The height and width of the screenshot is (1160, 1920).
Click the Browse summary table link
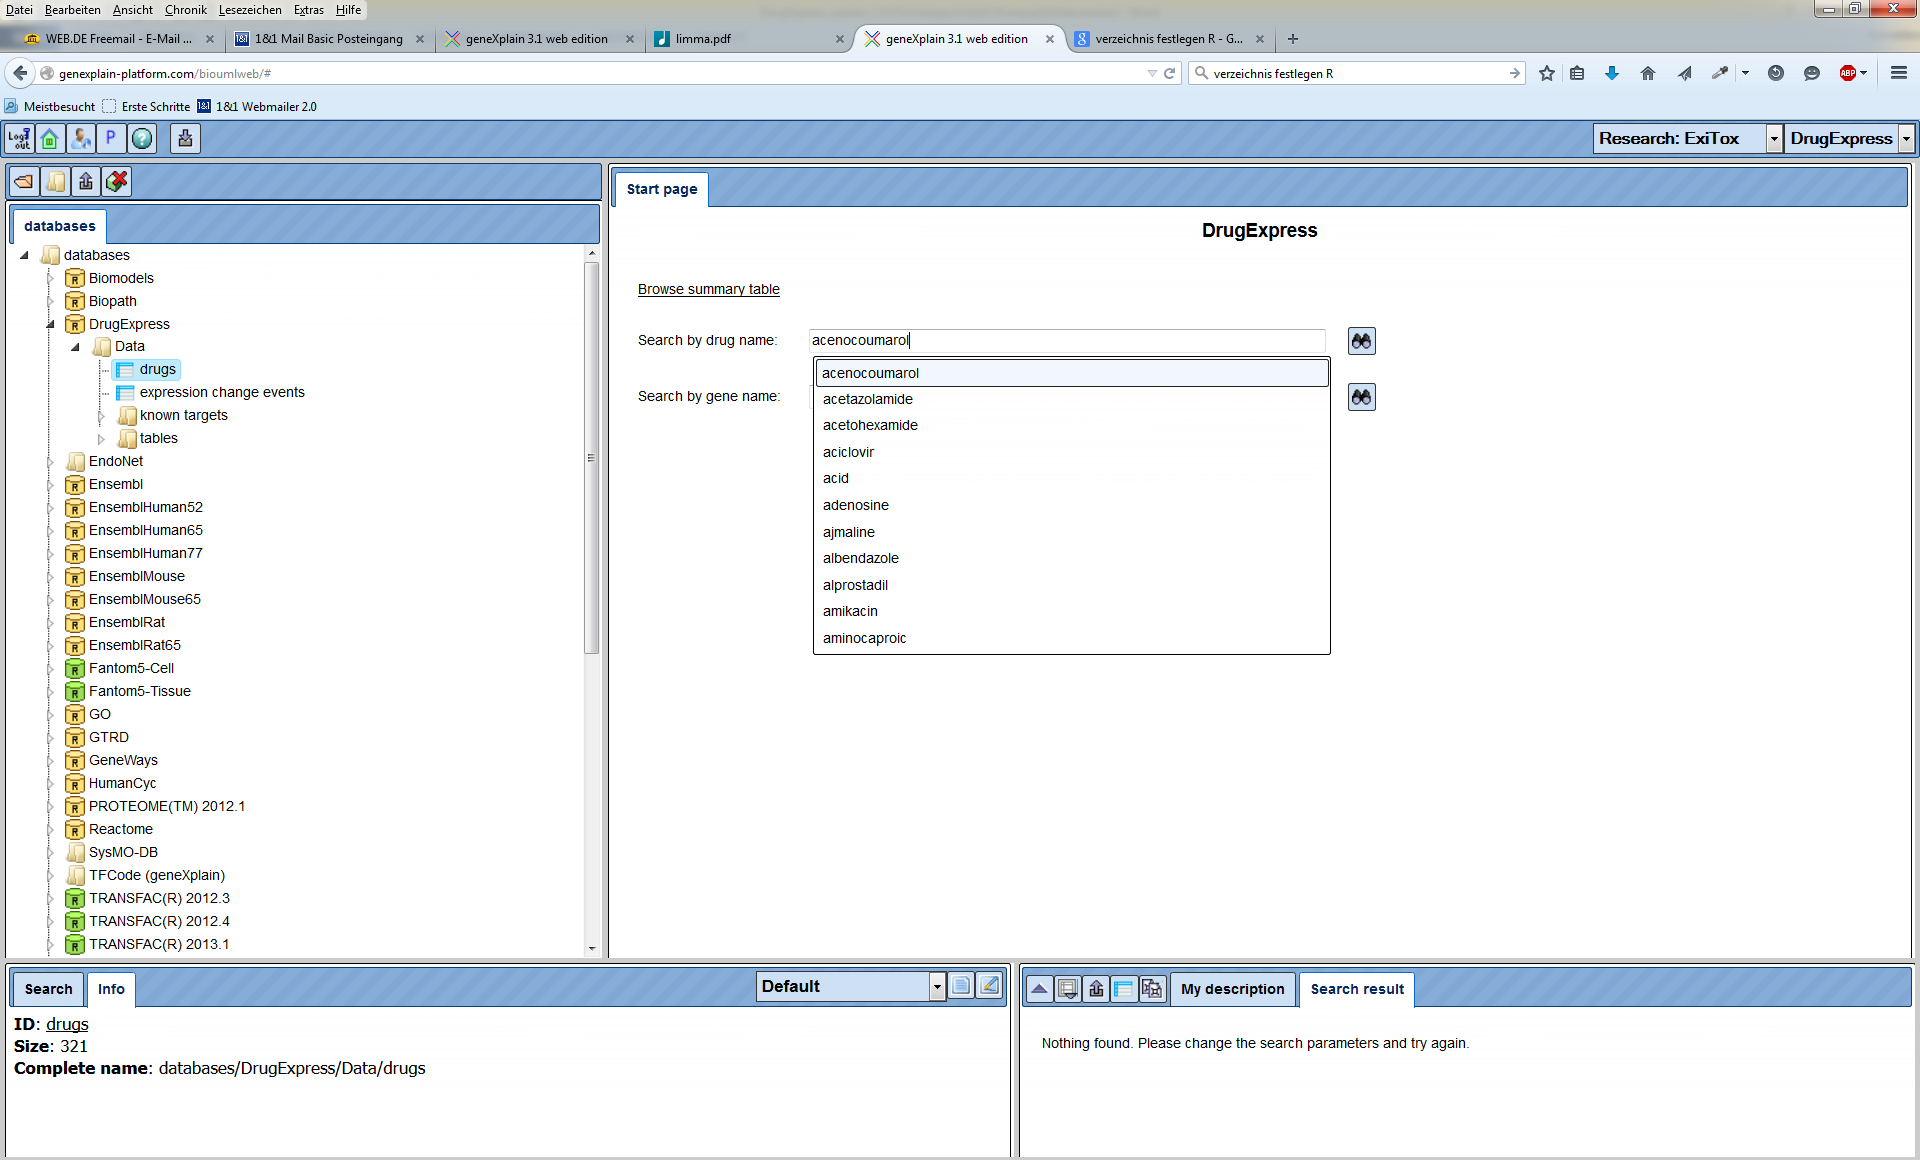(x=708, y=289)
